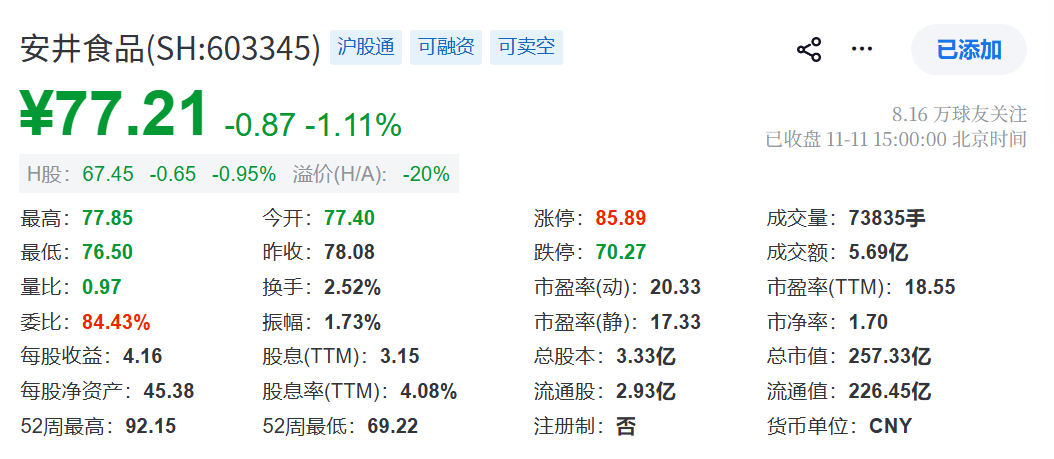Click the 股息(TTM) value 3.15
Image resolution: width=1054 pixels, height=459 pixels.
(399, 356)
